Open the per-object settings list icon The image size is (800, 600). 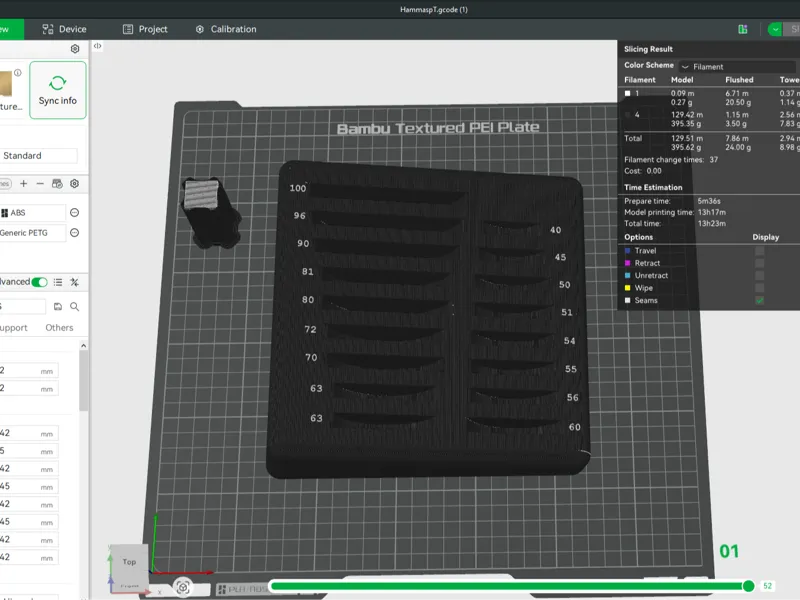(x=58, y=282)
